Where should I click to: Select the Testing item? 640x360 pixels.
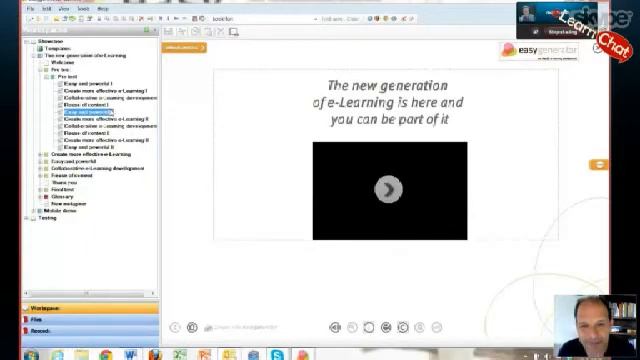point(47,218)
